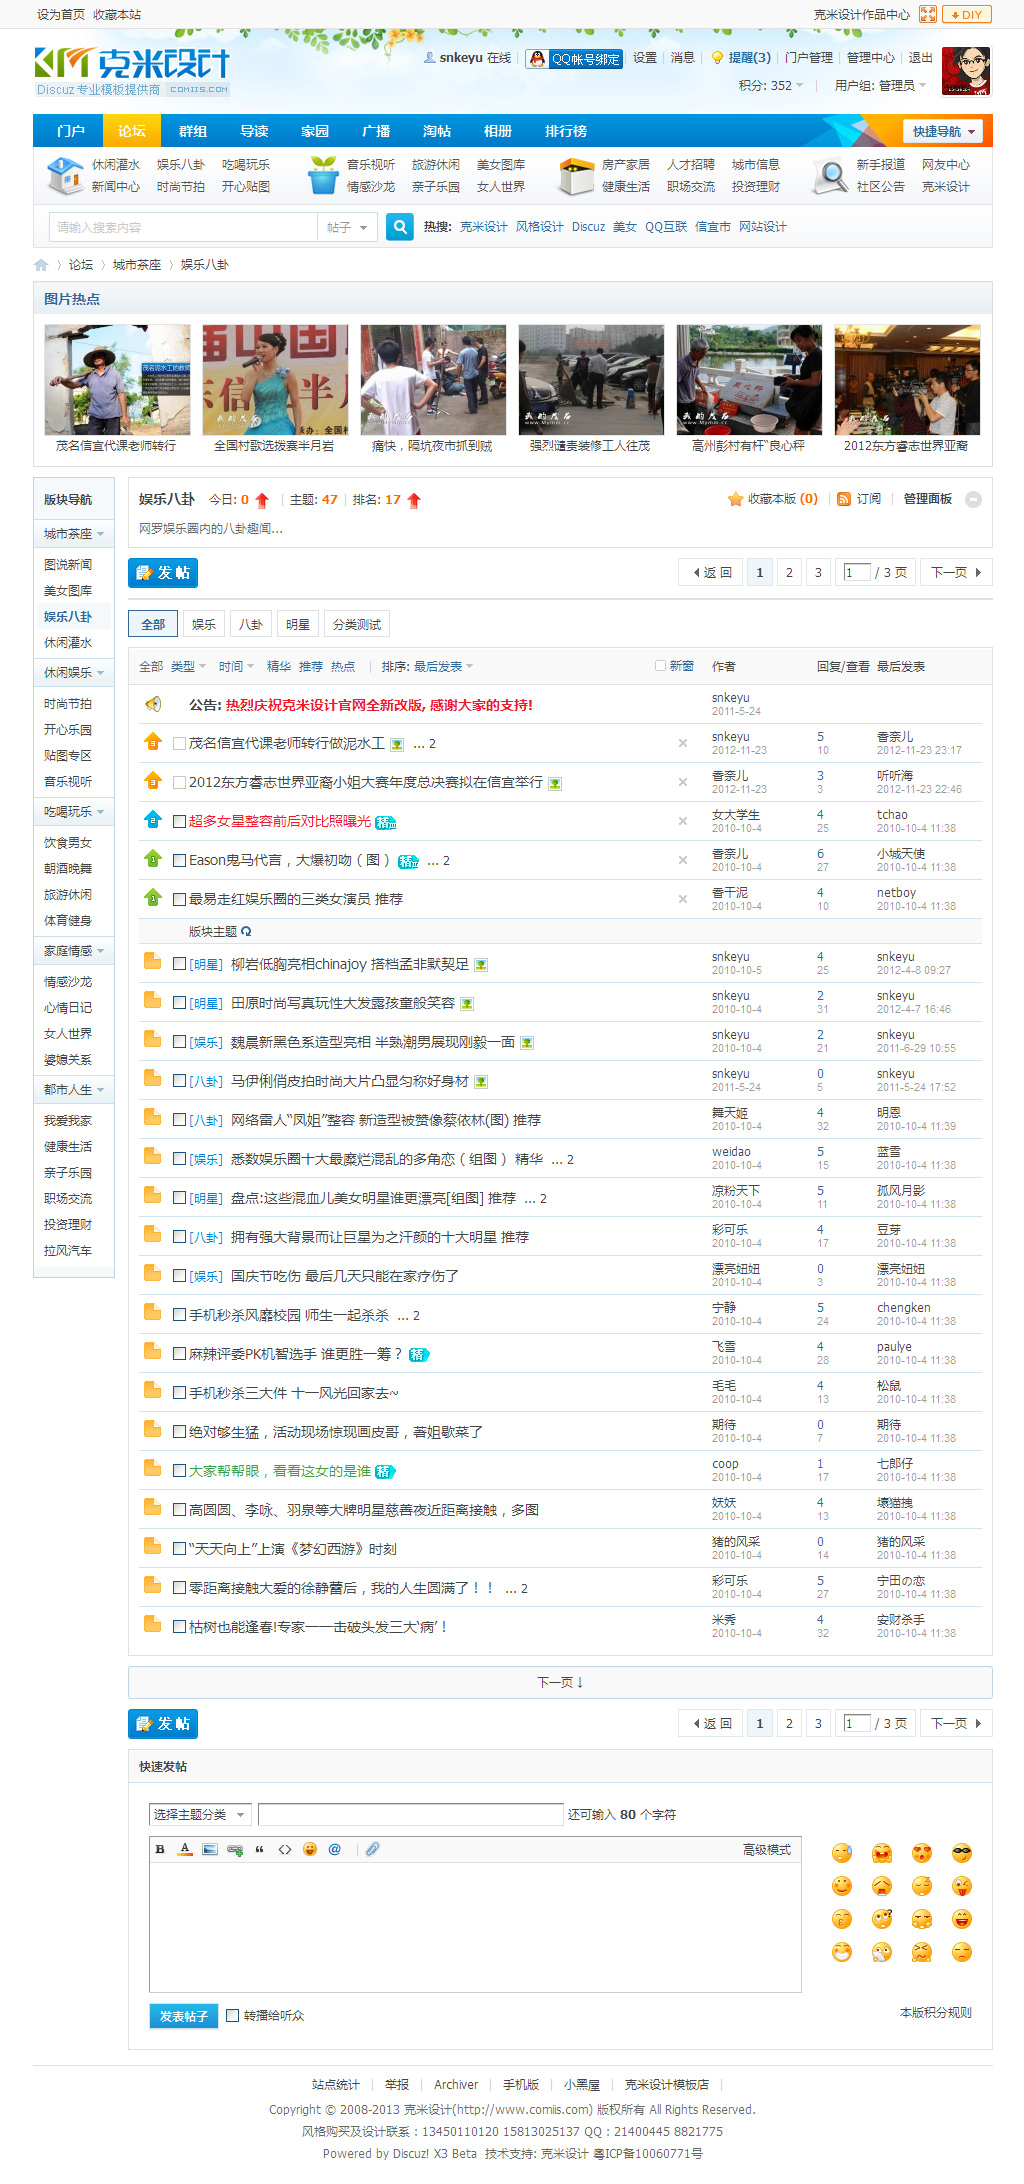Click the user avatar at top right

[x=966, y=71]
